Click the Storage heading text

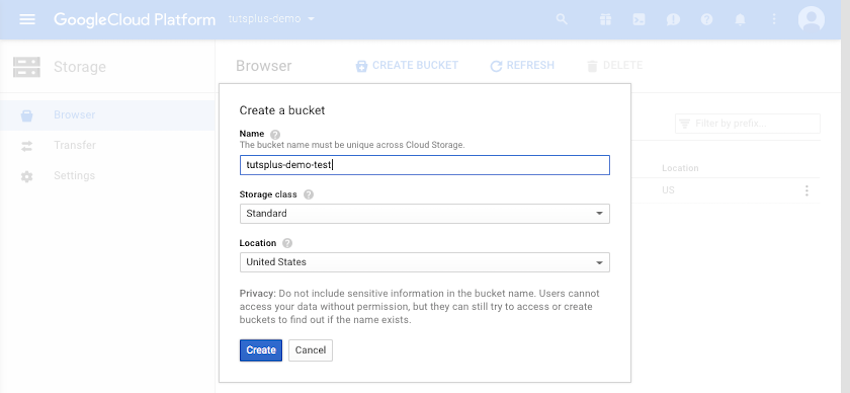pos(80,67)
